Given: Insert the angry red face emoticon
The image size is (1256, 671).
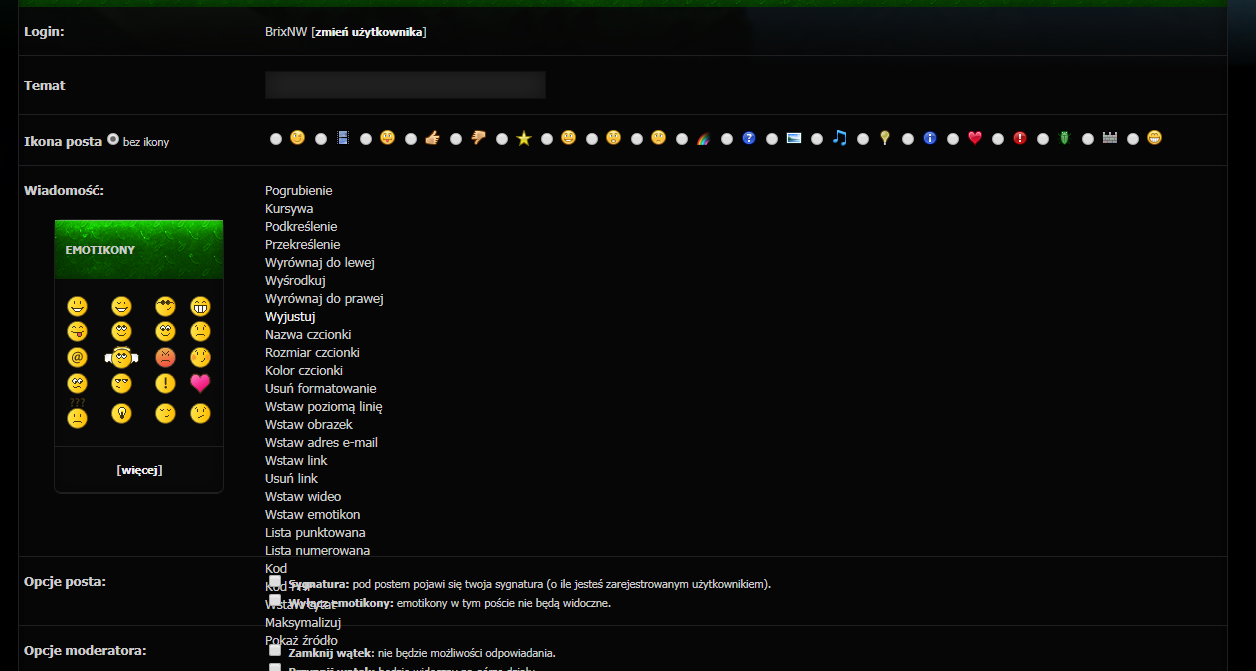Looking at the screenshot, I should coord(165,357).
